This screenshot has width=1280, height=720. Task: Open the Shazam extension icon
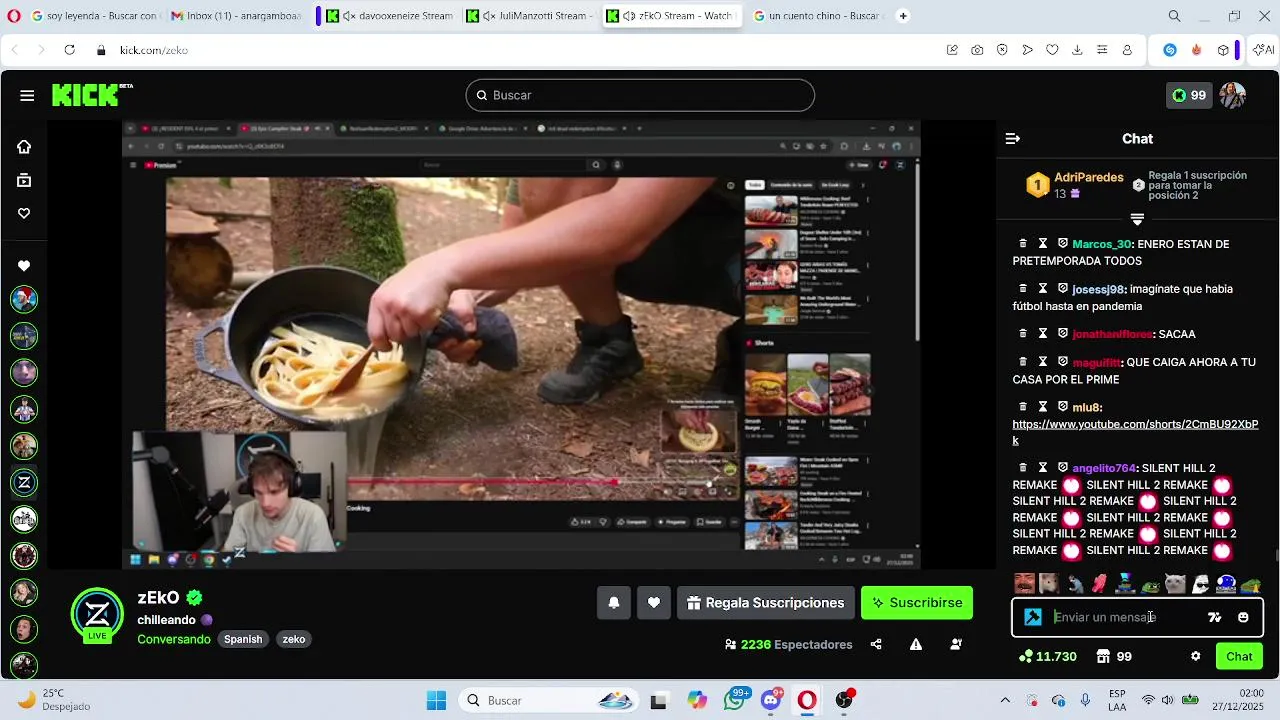click(x=1170, y=50)
